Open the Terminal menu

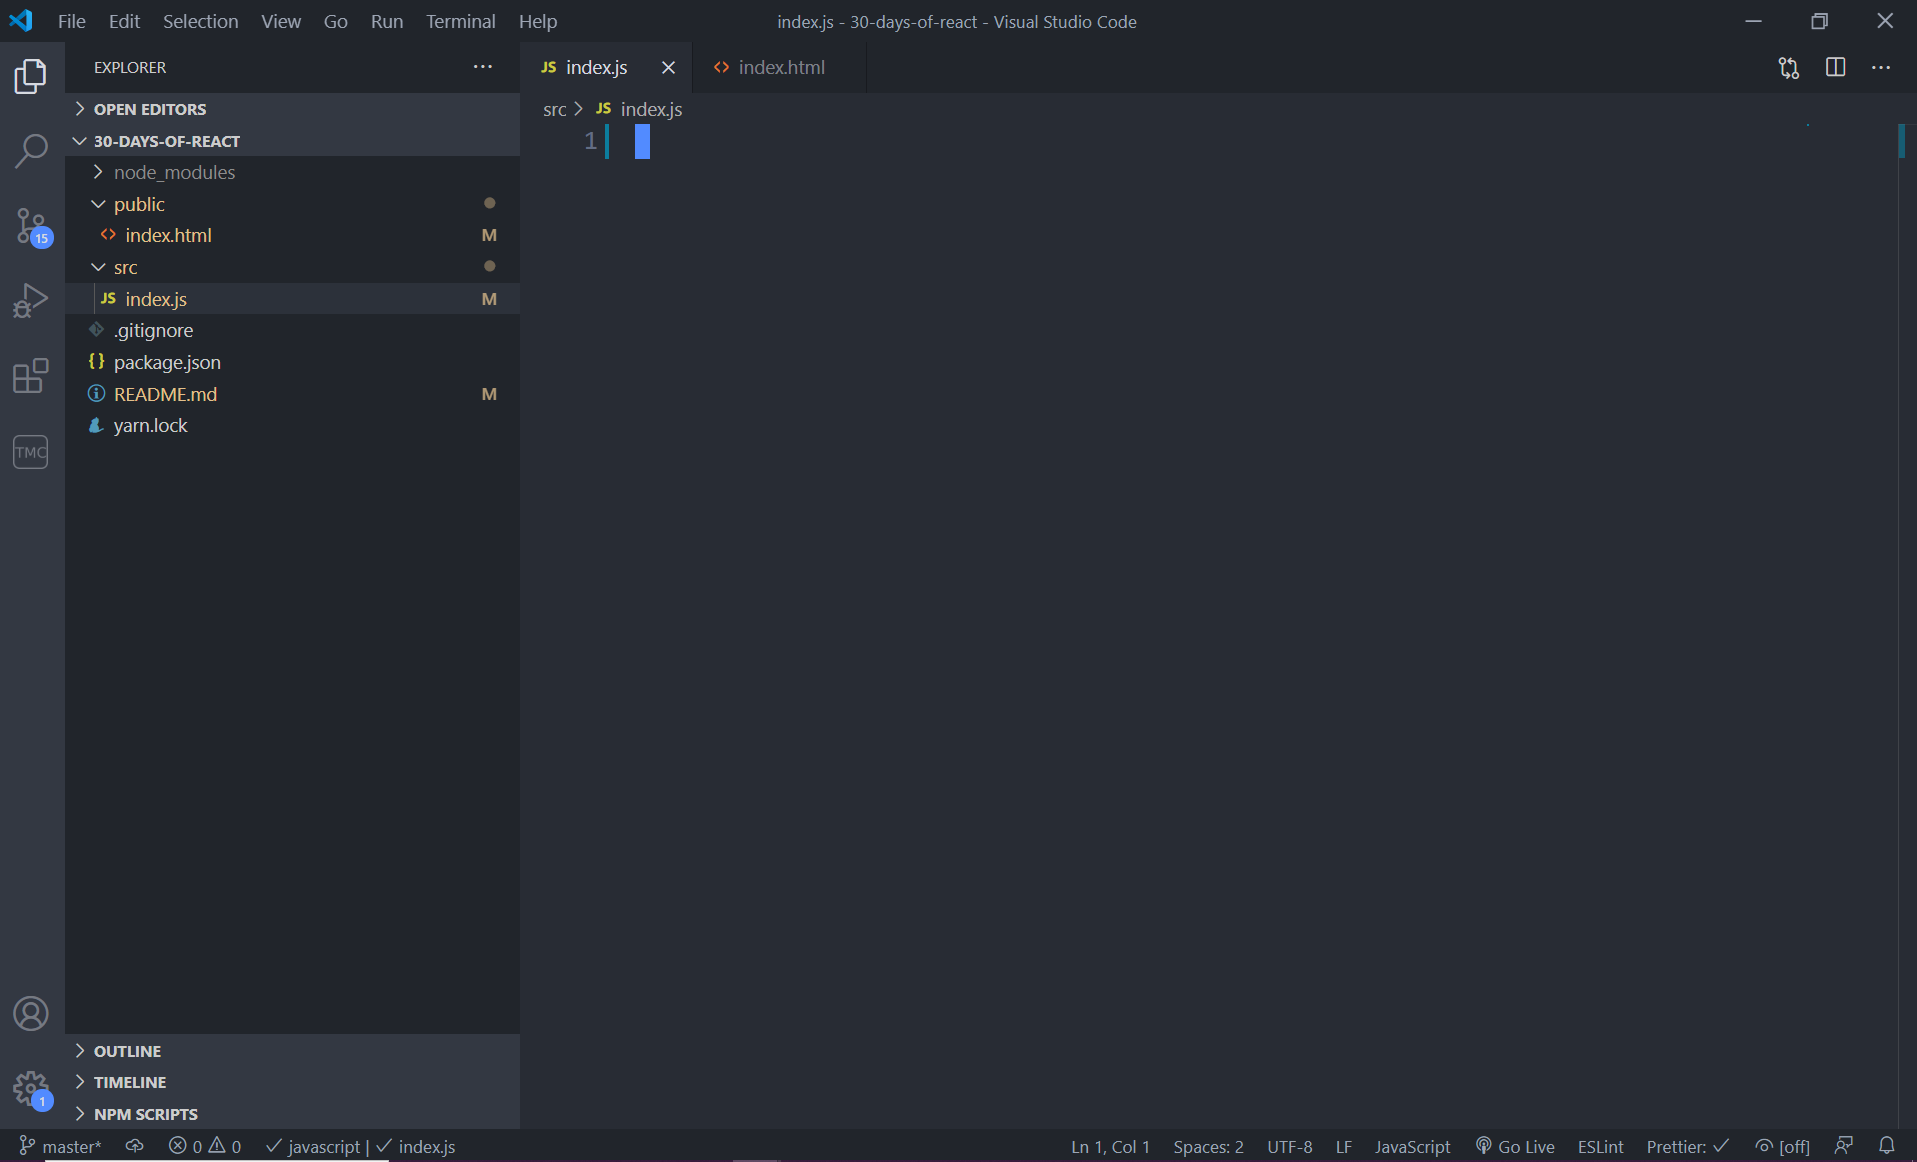(x=460, y=21)
